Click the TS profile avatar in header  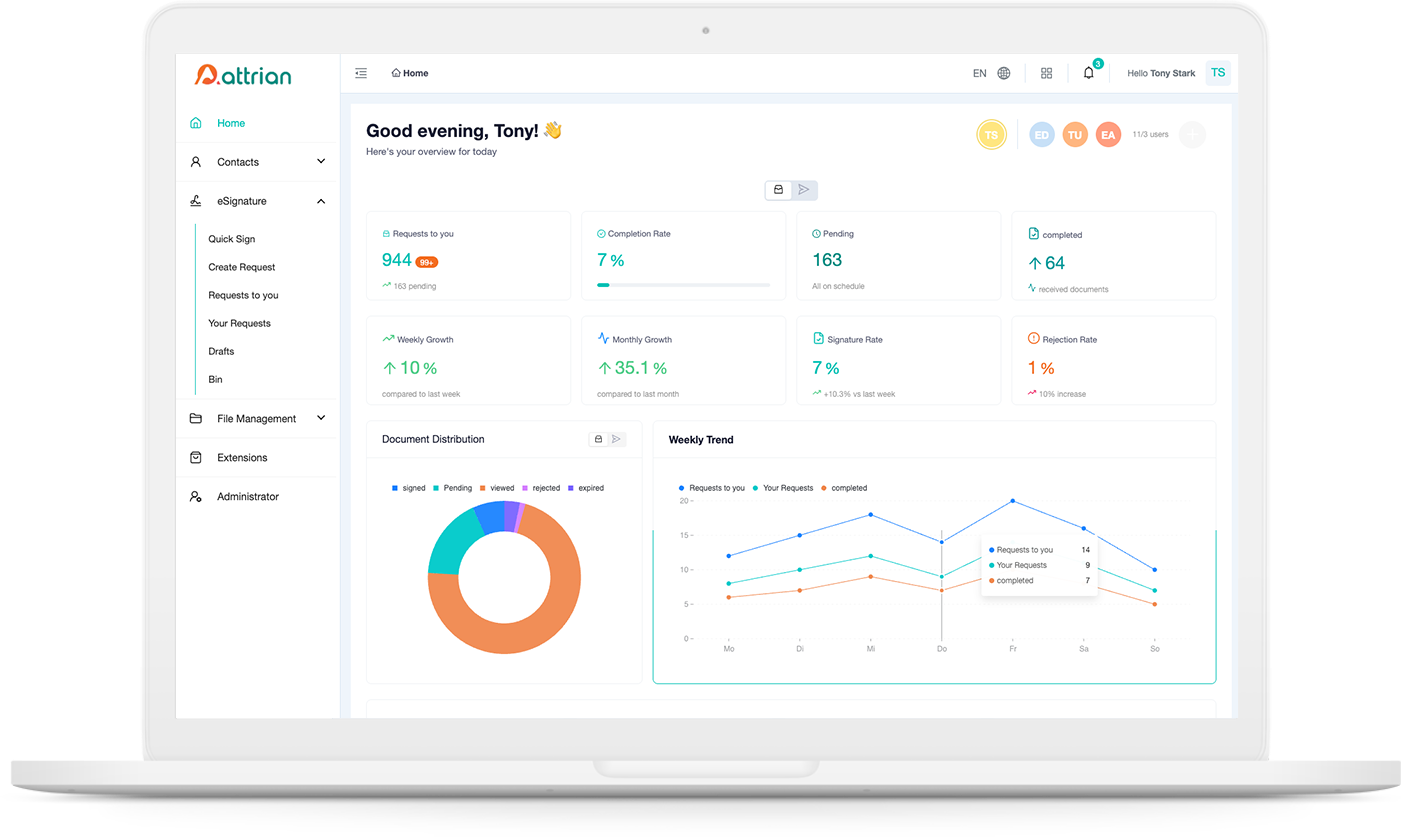tap(1217, 73)
